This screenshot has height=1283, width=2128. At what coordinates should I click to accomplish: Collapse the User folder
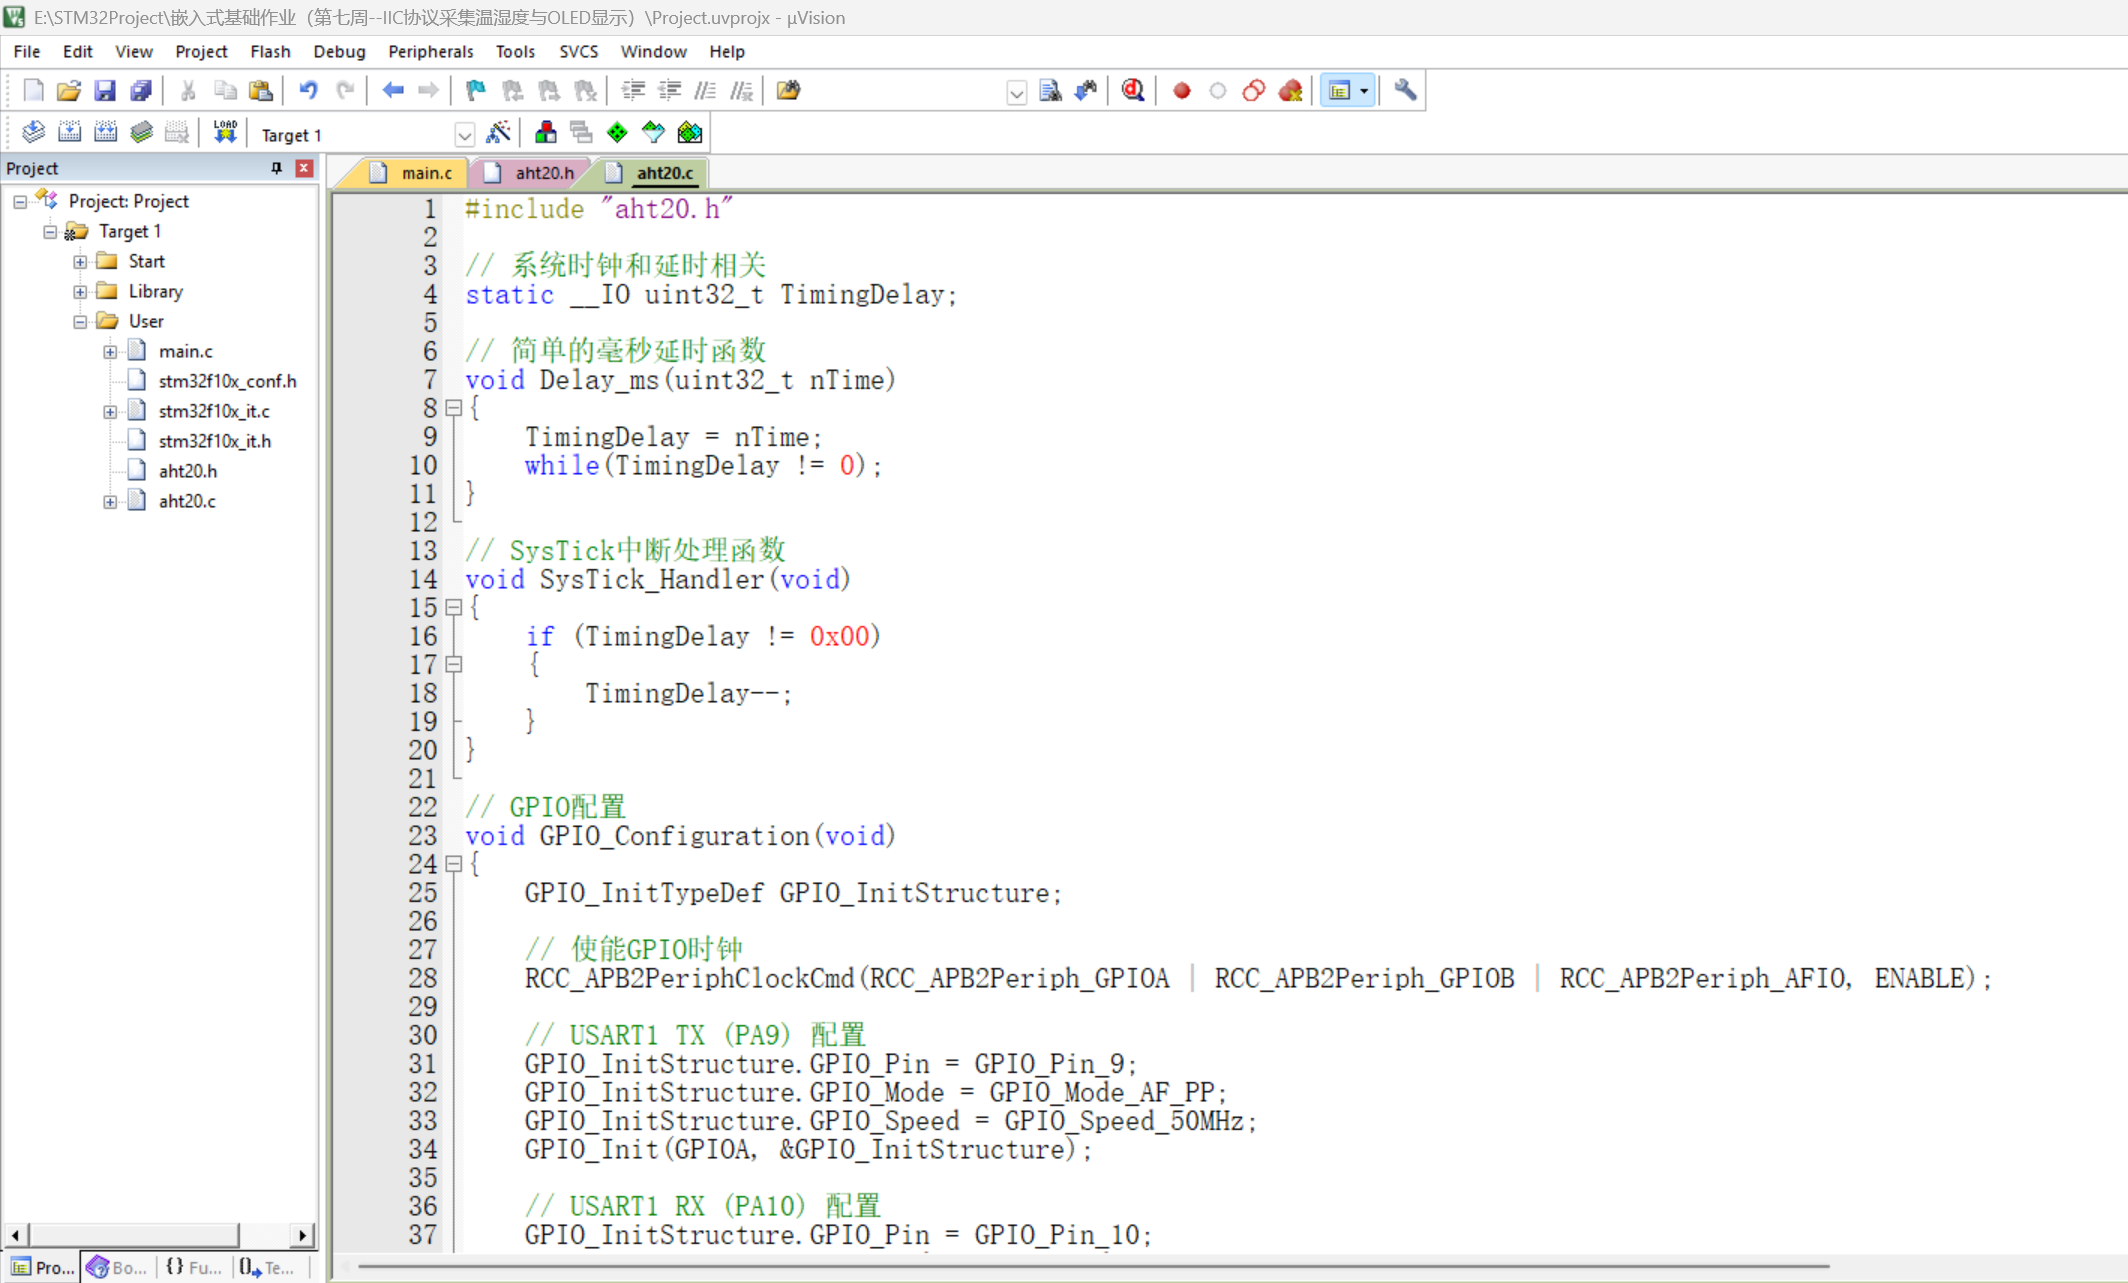80,321
